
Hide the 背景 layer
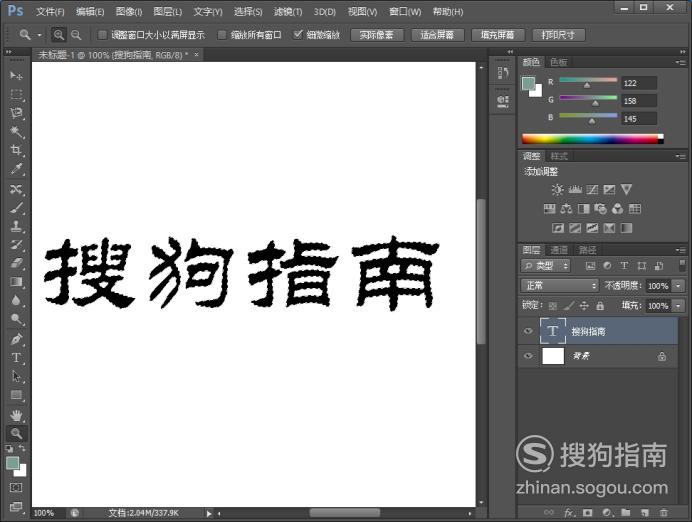[x=528, y=356]
